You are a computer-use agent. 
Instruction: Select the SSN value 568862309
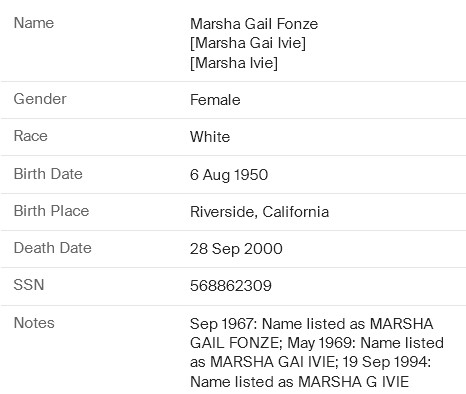pos(231,286)
